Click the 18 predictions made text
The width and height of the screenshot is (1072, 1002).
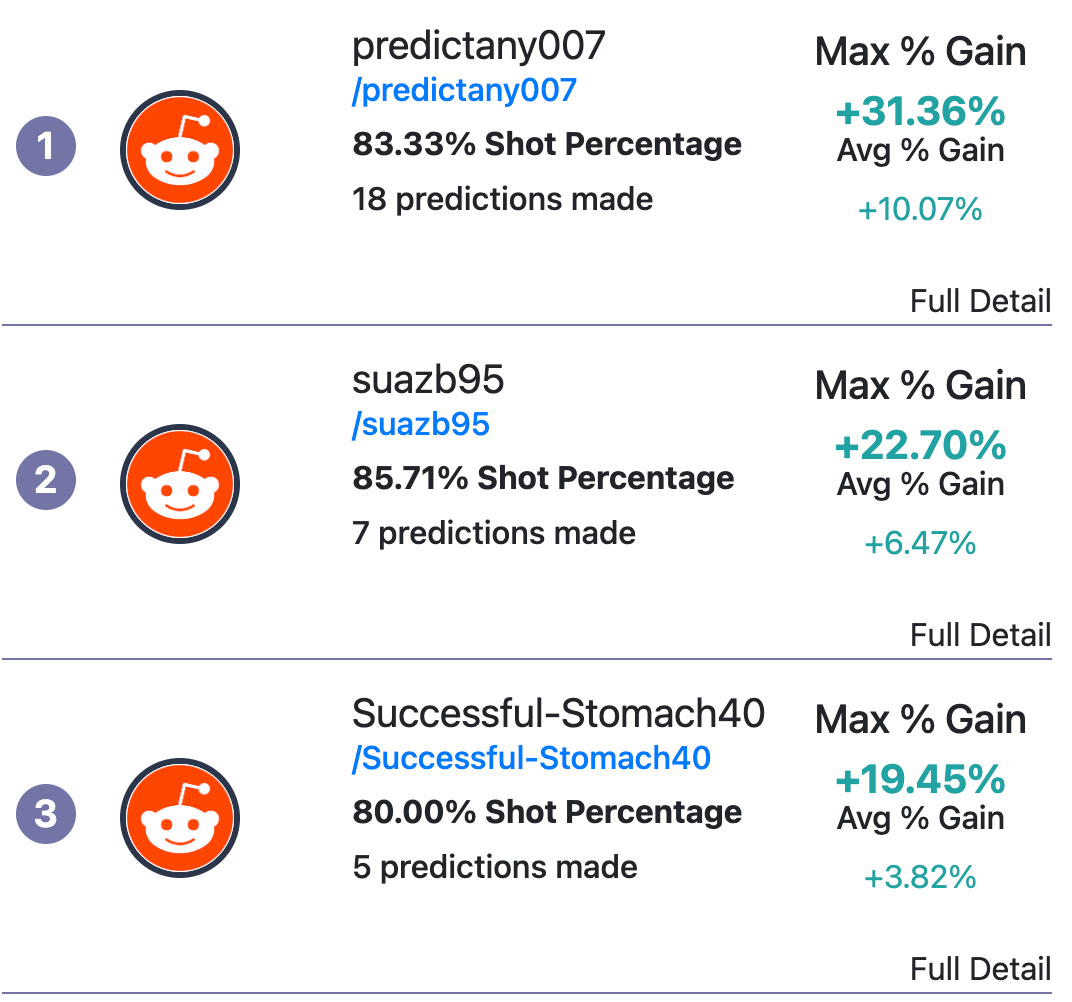502,200
